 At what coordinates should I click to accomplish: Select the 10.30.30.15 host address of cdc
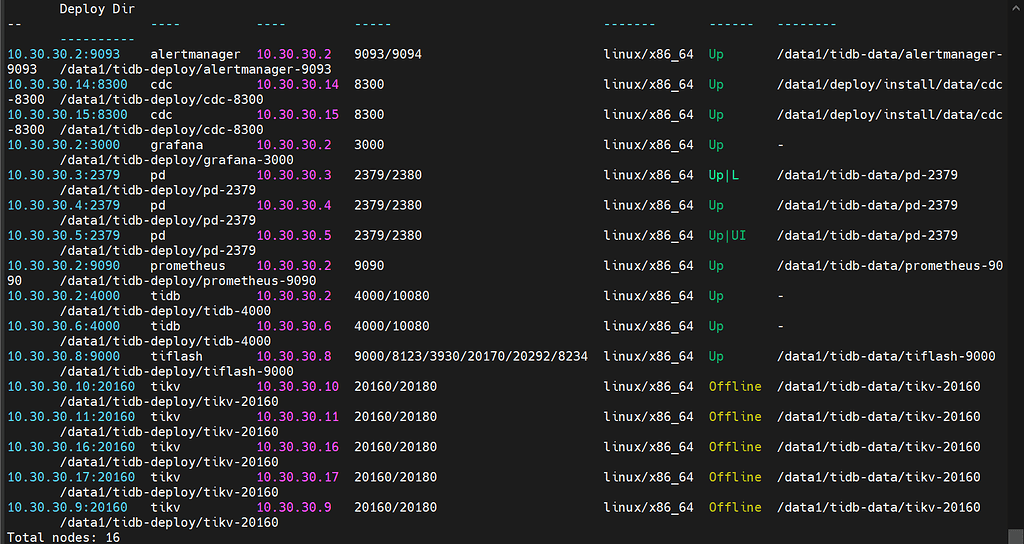click(x=298, y=115)
